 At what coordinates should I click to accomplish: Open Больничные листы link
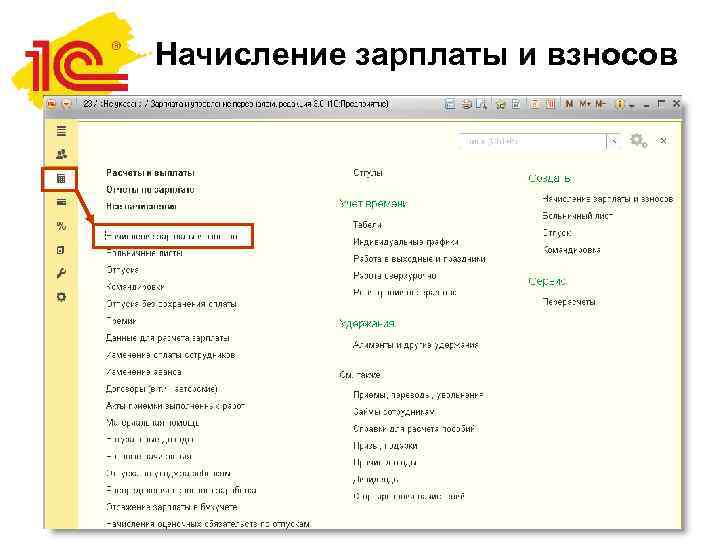(144, 253)
